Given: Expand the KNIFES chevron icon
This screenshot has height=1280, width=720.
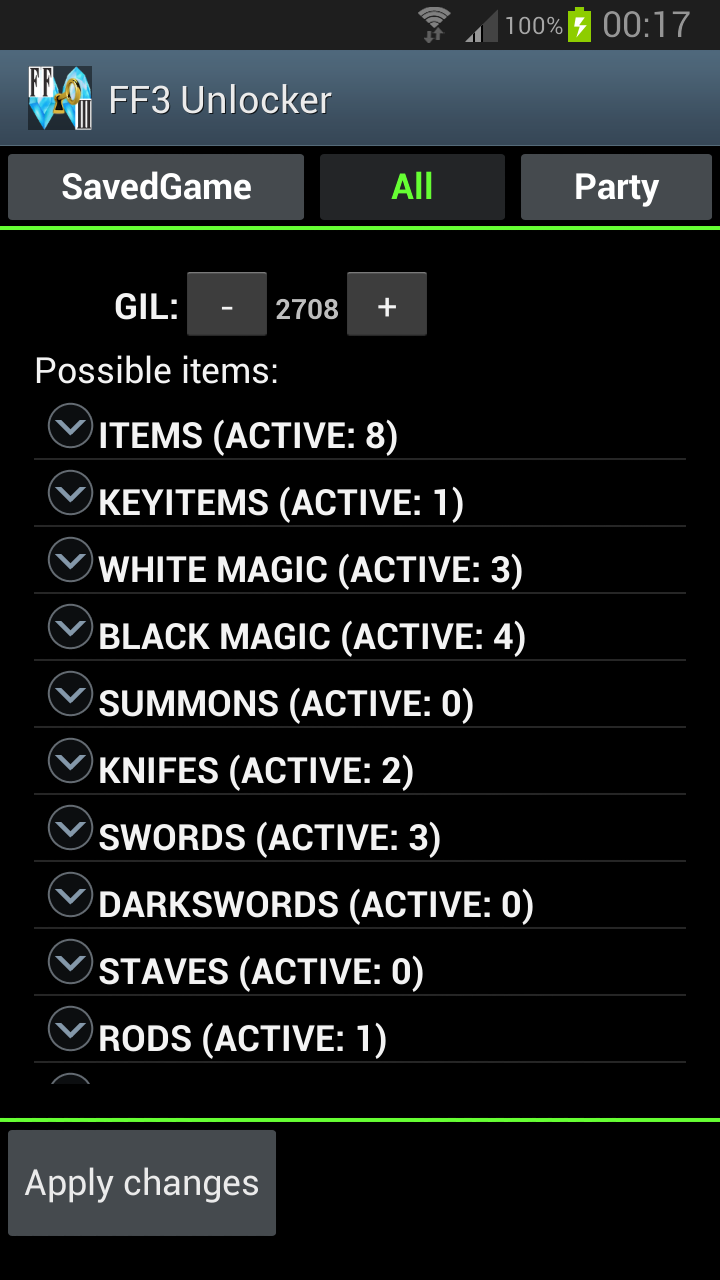Looking at the screenshot, I should [71, 761].
